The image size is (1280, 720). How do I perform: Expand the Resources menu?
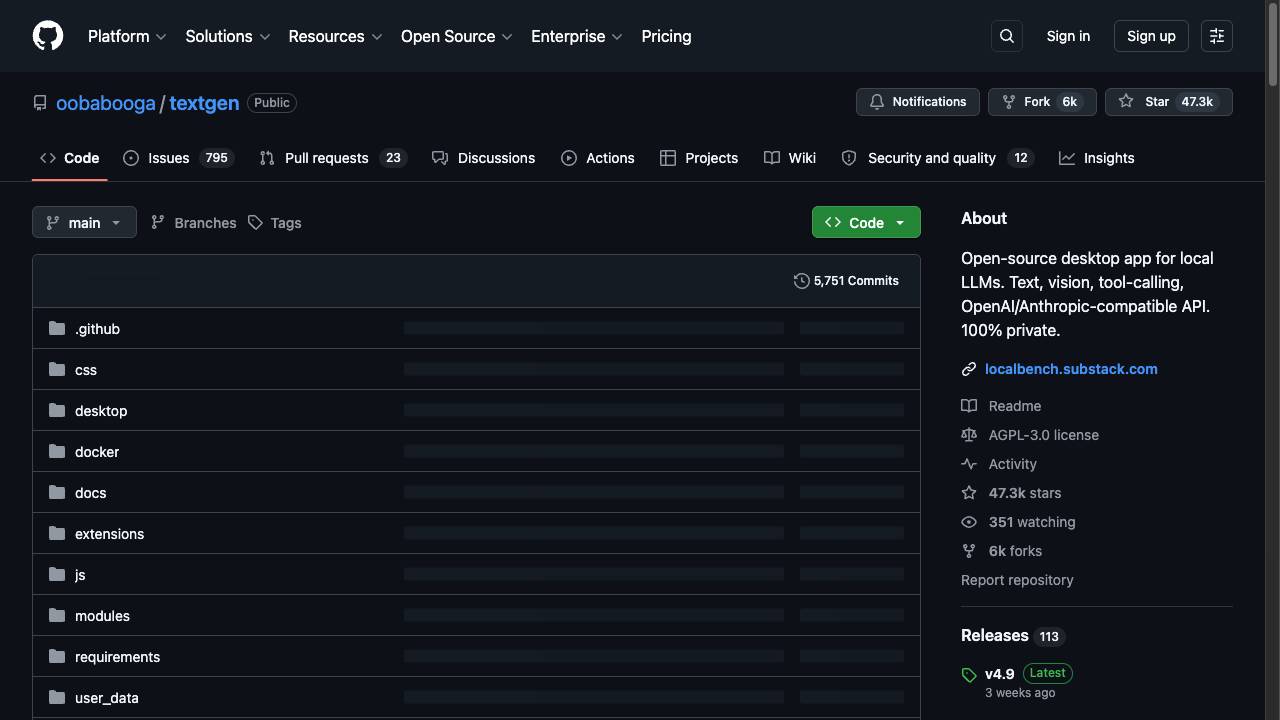coord(336,36)
